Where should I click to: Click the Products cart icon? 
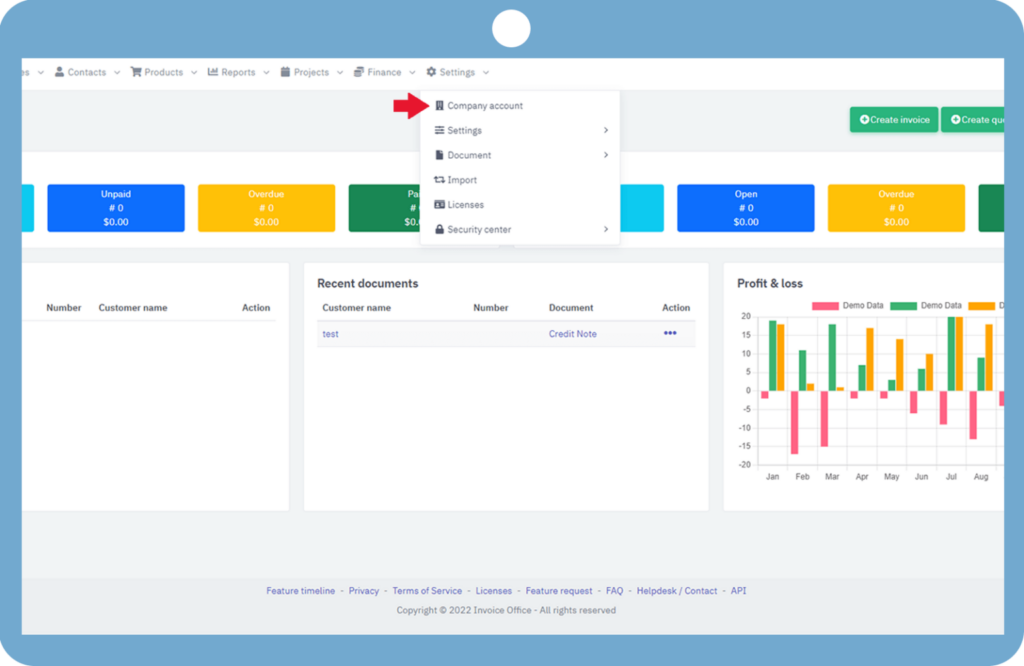[x=136, y=72]
